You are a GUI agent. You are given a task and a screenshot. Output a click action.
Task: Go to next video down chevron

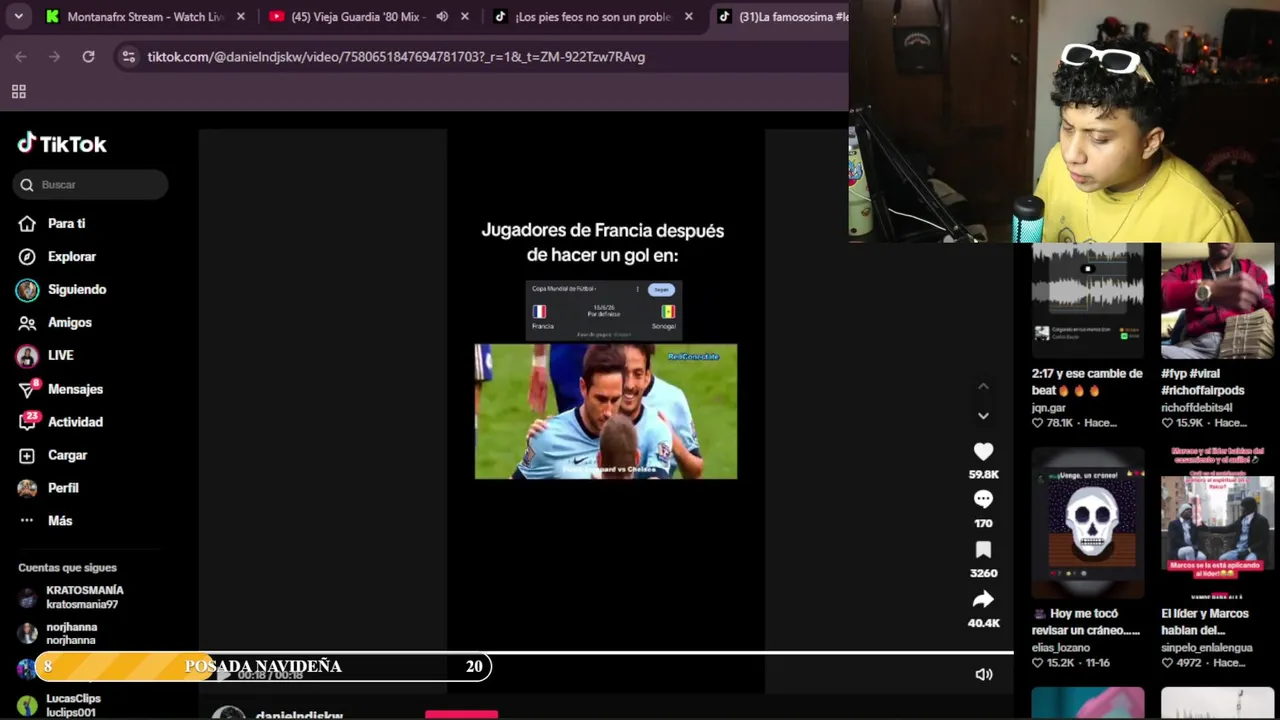tap(983, 416)
